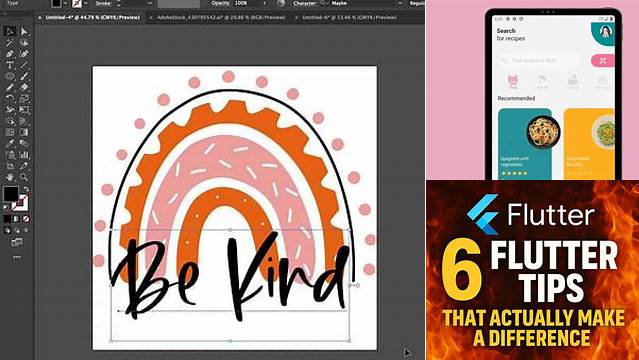Open the font family Maybe dropdown
Screen dimensions: 639x360
pyautogui.click(x=399, y=3)
